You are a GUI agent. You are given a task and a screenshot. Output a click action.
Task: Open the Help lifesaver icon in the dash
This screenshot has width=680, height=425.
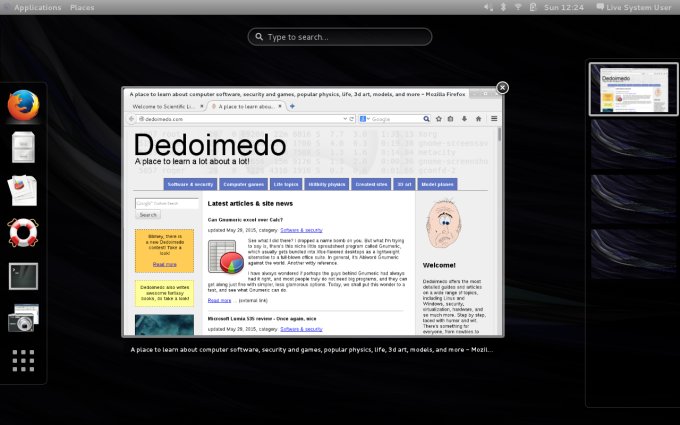(x=23, y=233)
